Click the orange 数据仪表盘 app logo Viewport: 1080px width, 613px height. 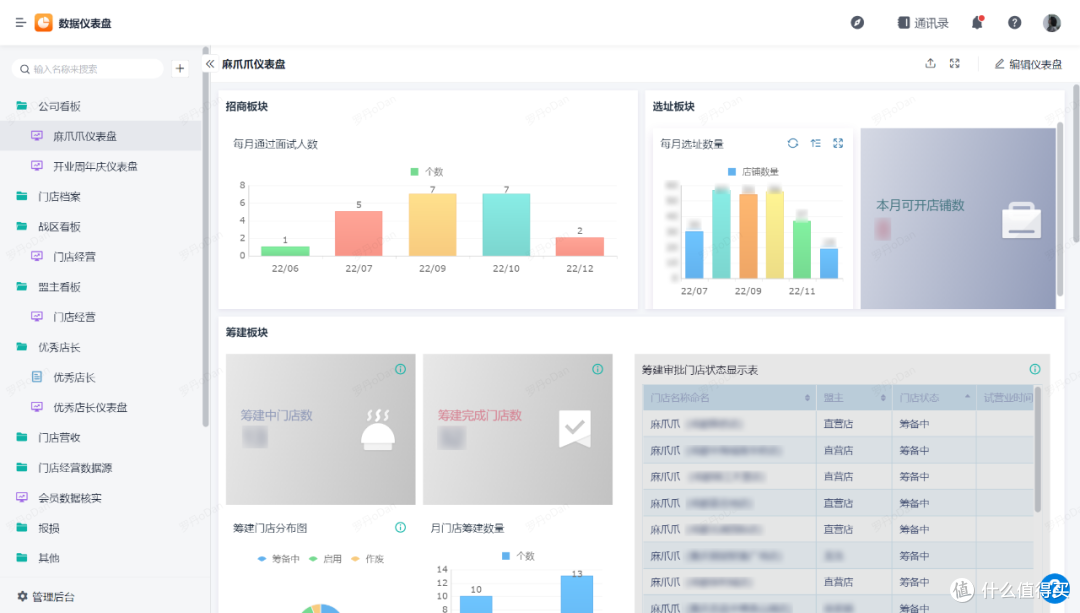[x=43, y=23]
